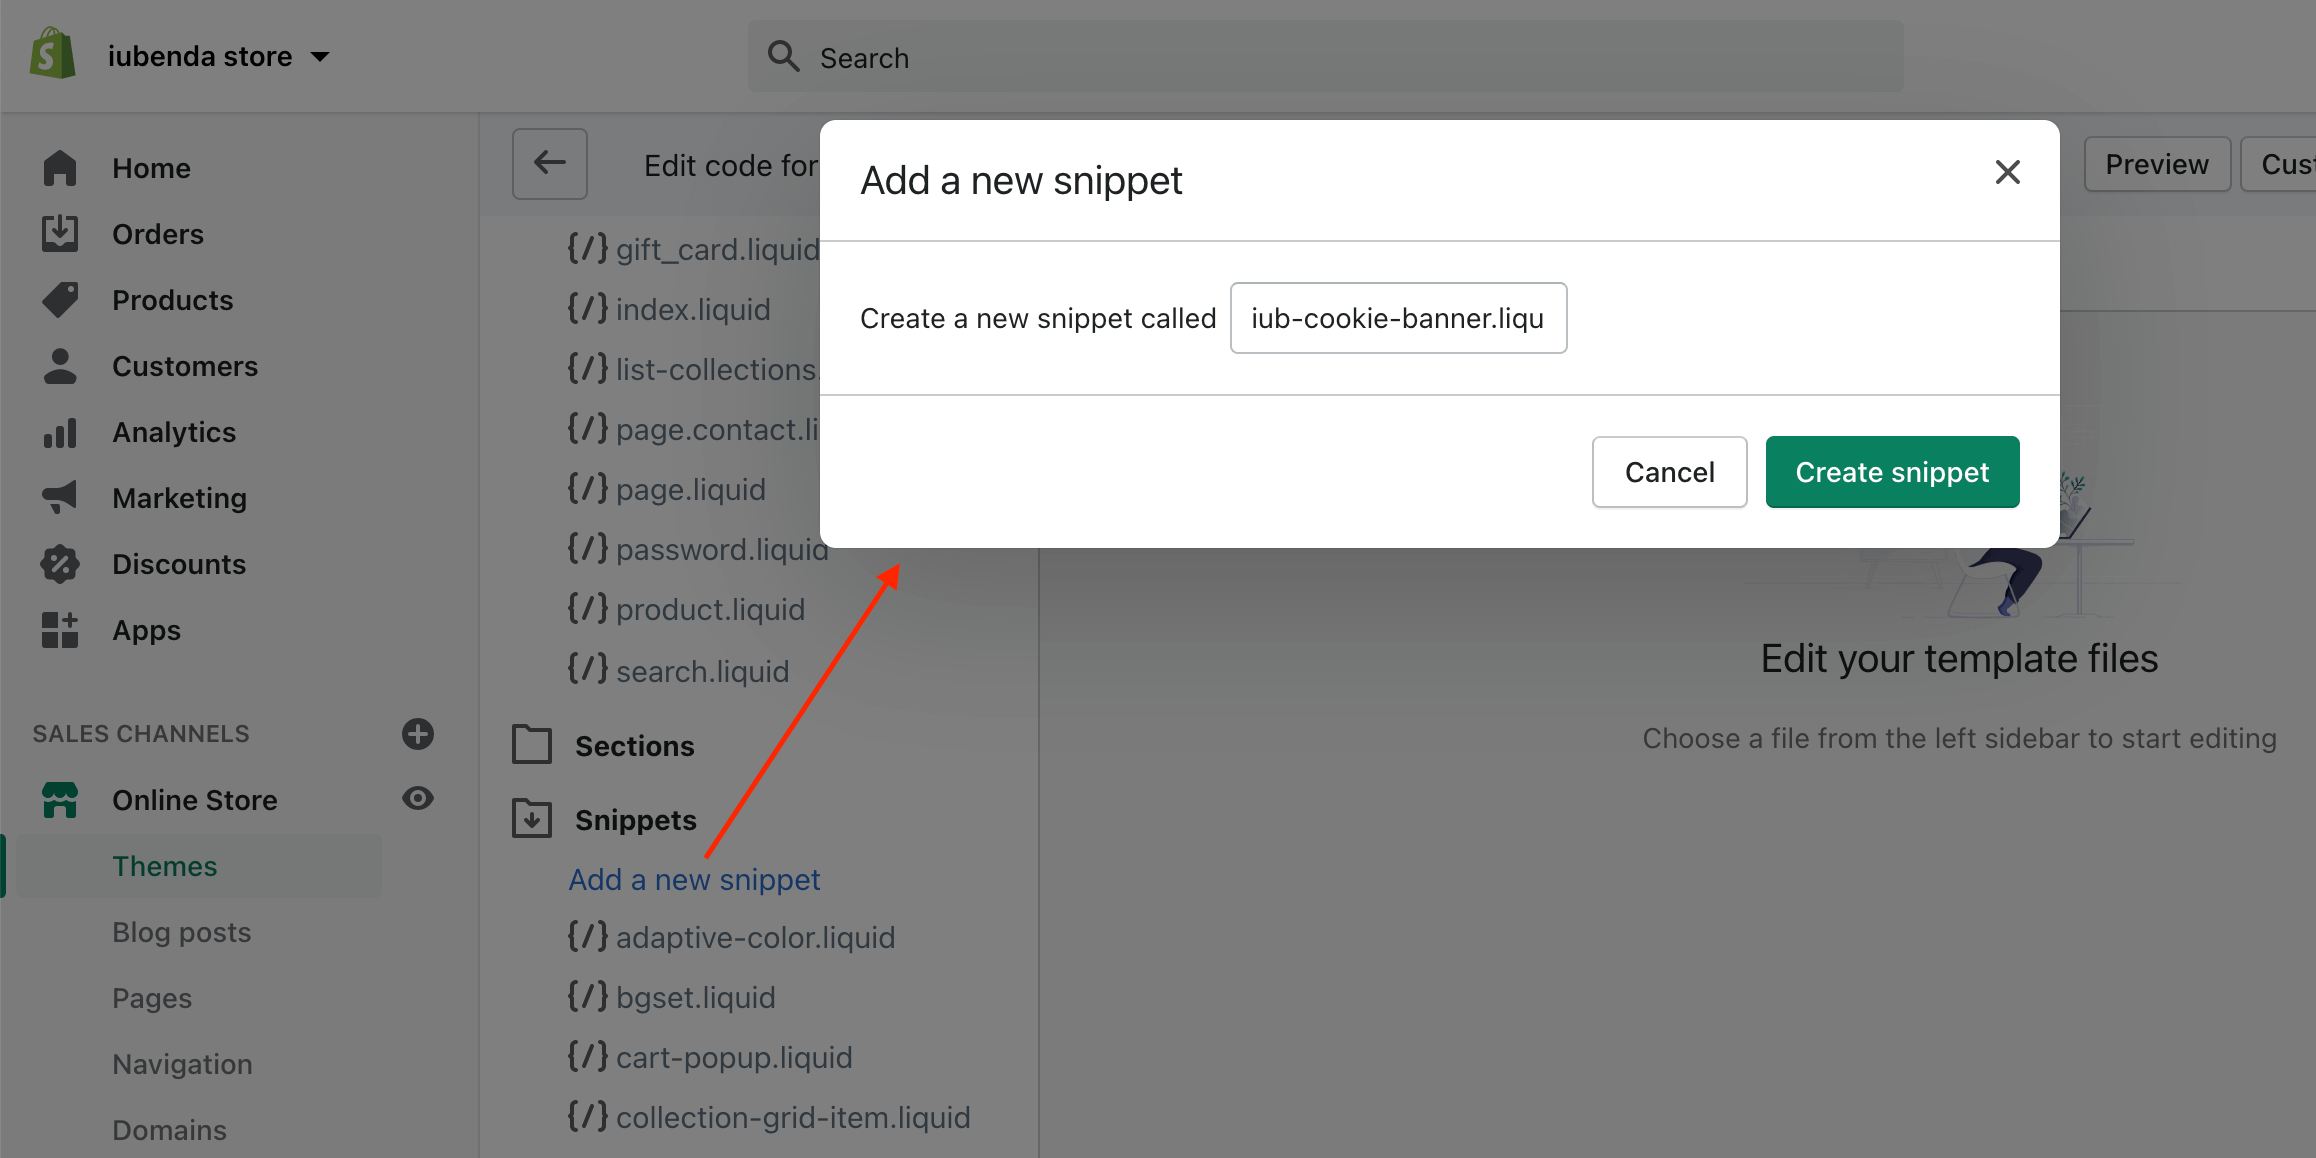2316x1158 pixels.
Task: Click the back arrow beside Edit code
Action: tap(550, 163)
